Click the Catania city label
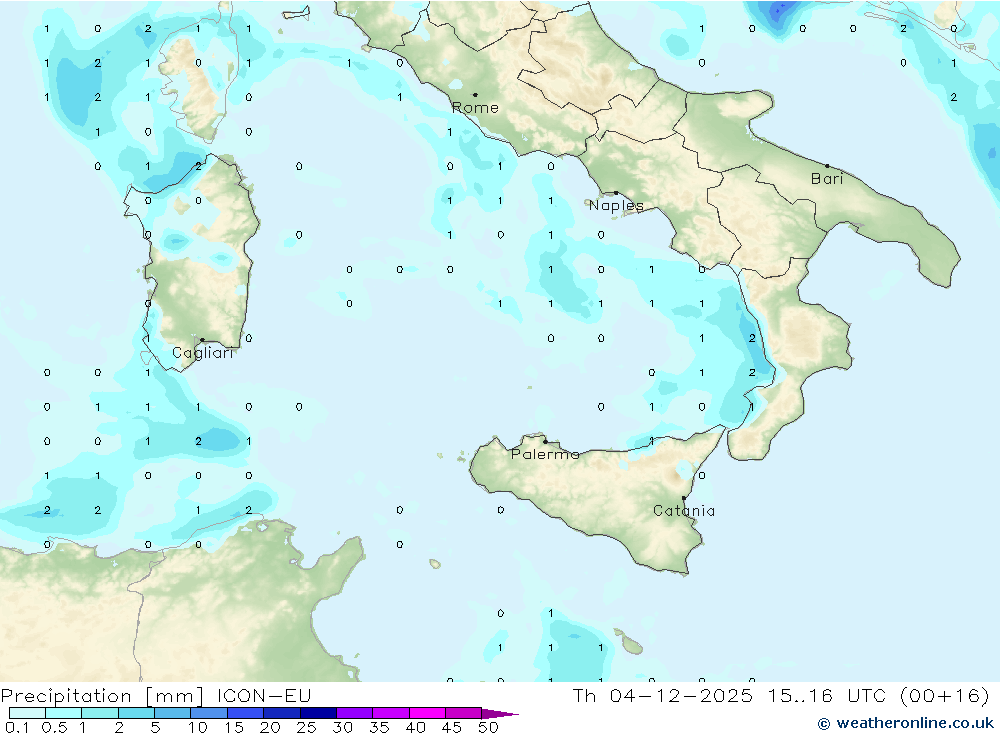 [684, 510]
